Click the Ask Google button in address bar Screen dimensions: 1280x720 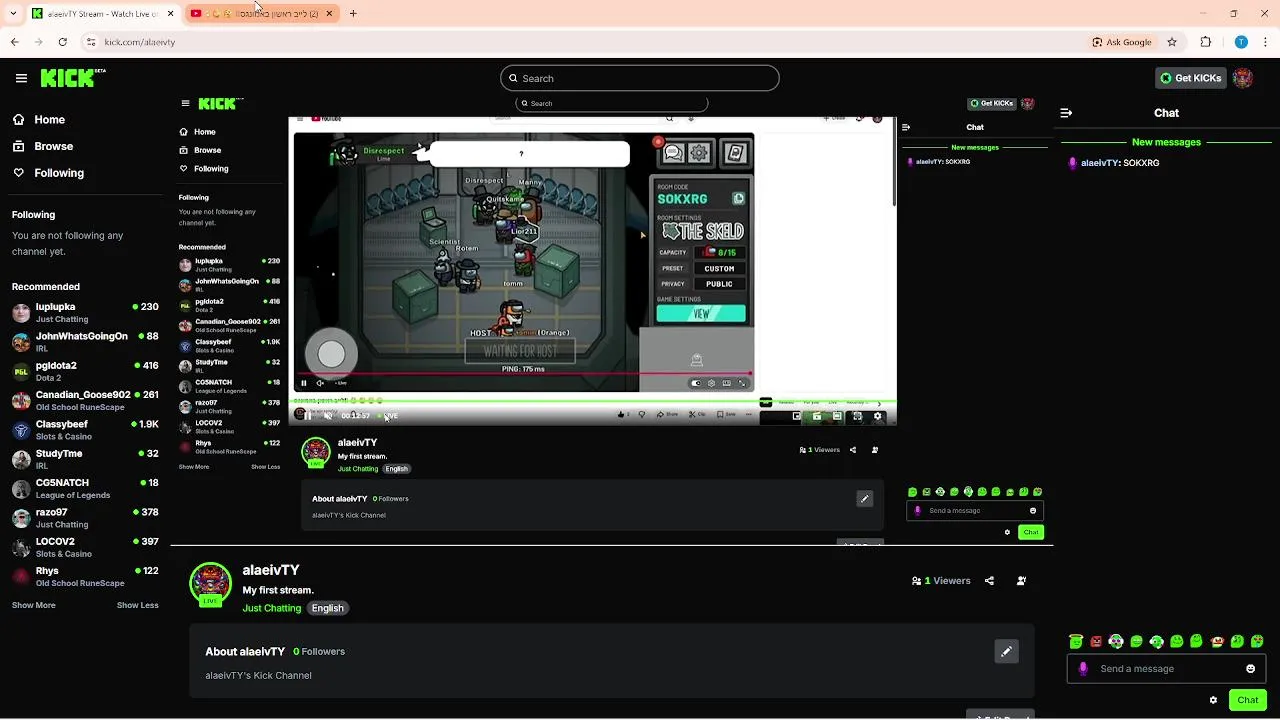pyautogui.click(x=1123, y=42)
